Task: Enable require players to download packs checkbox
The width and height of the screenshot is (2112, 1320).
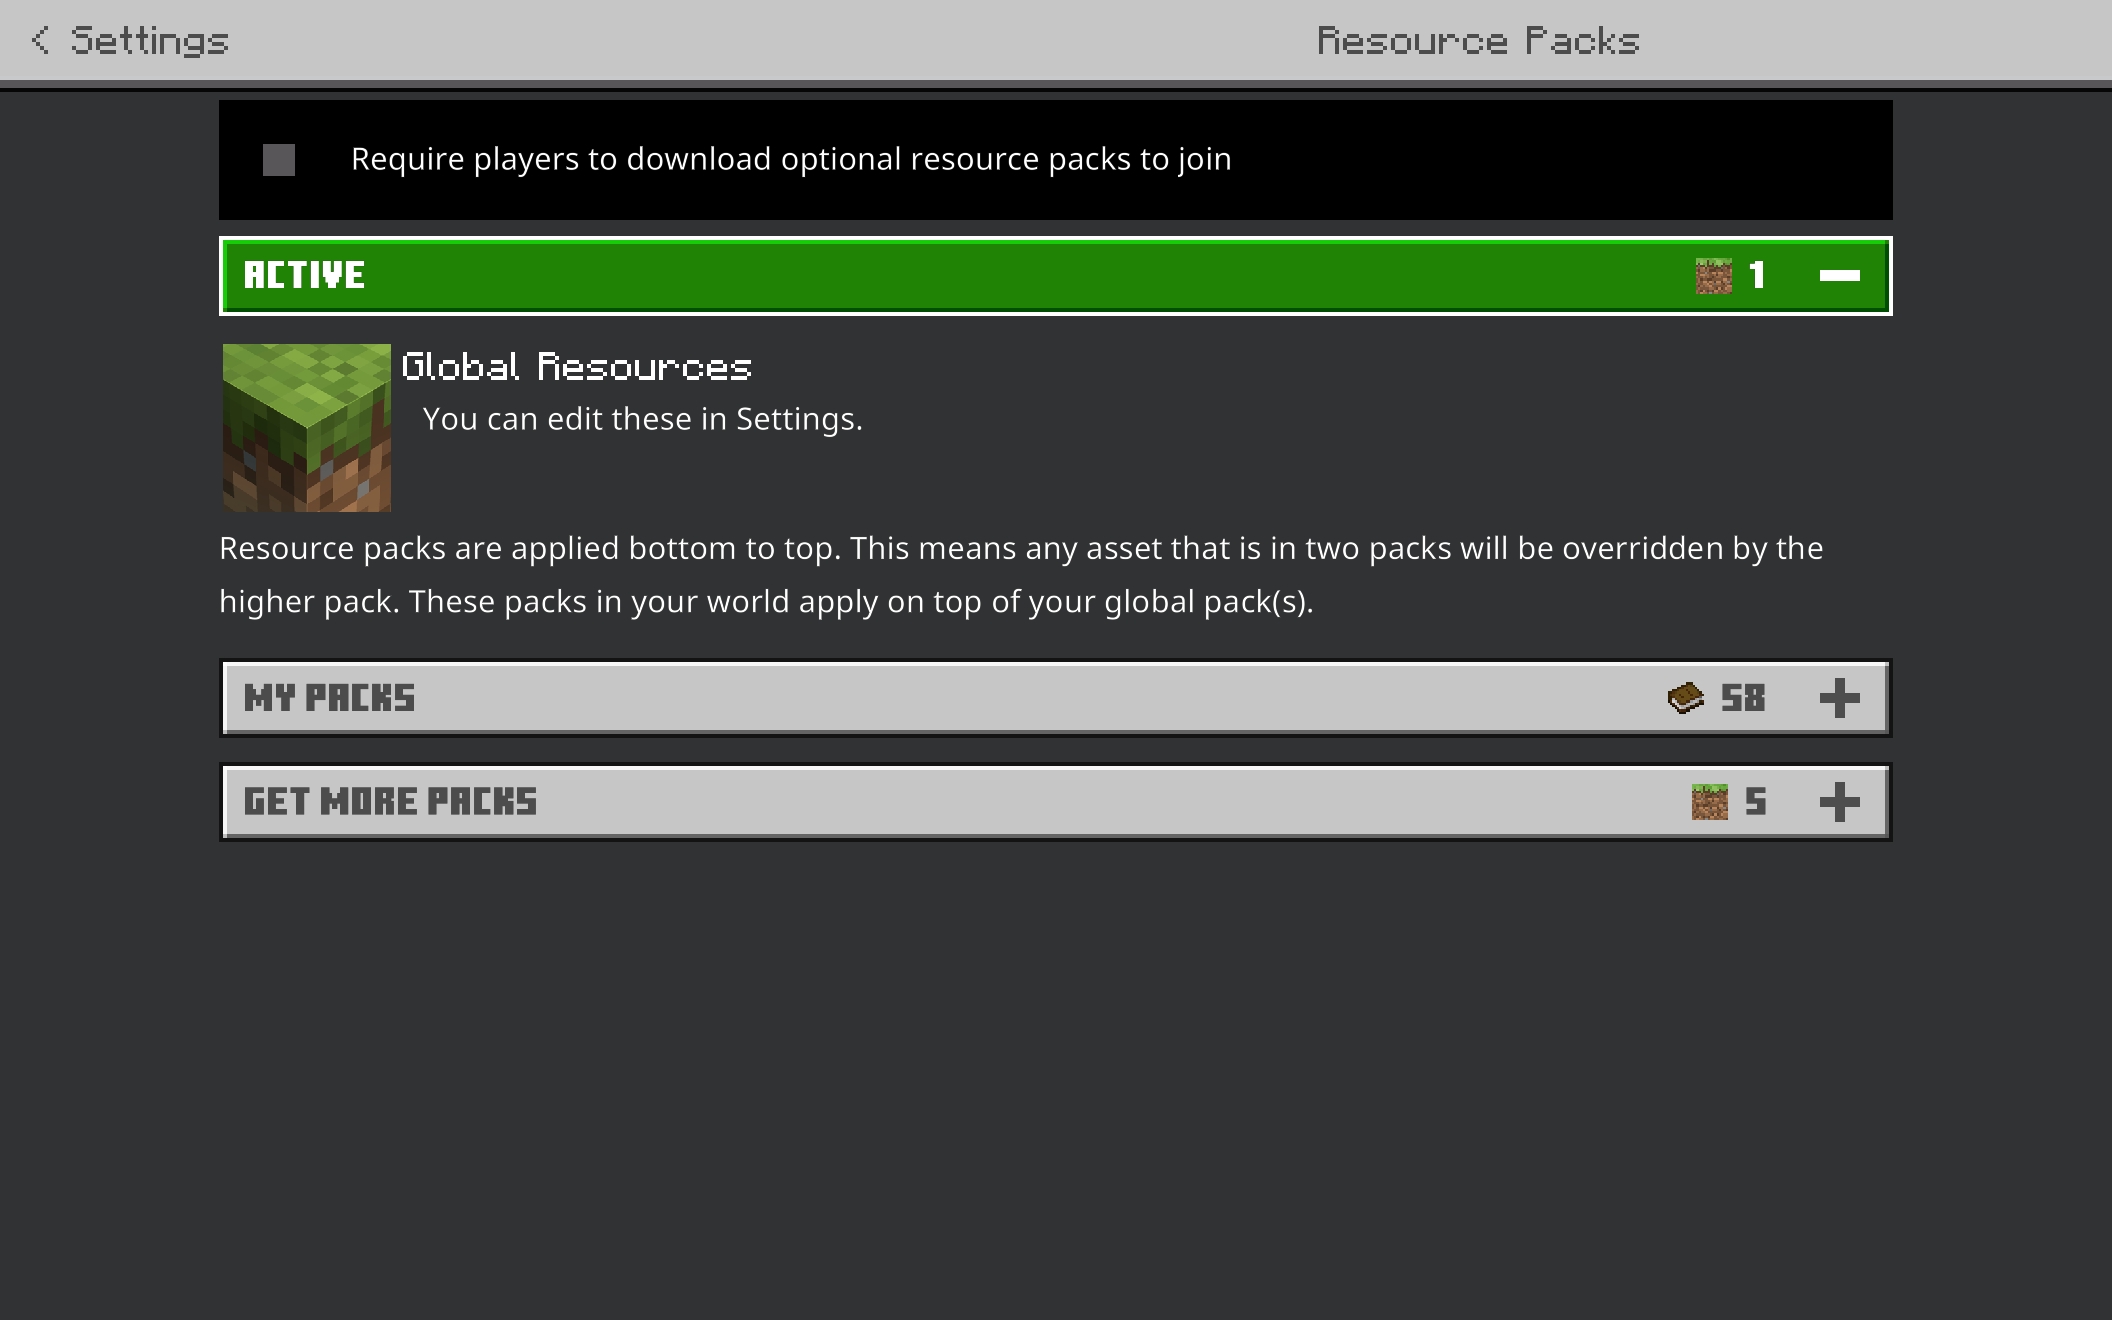Action: (x=279, y=160)
